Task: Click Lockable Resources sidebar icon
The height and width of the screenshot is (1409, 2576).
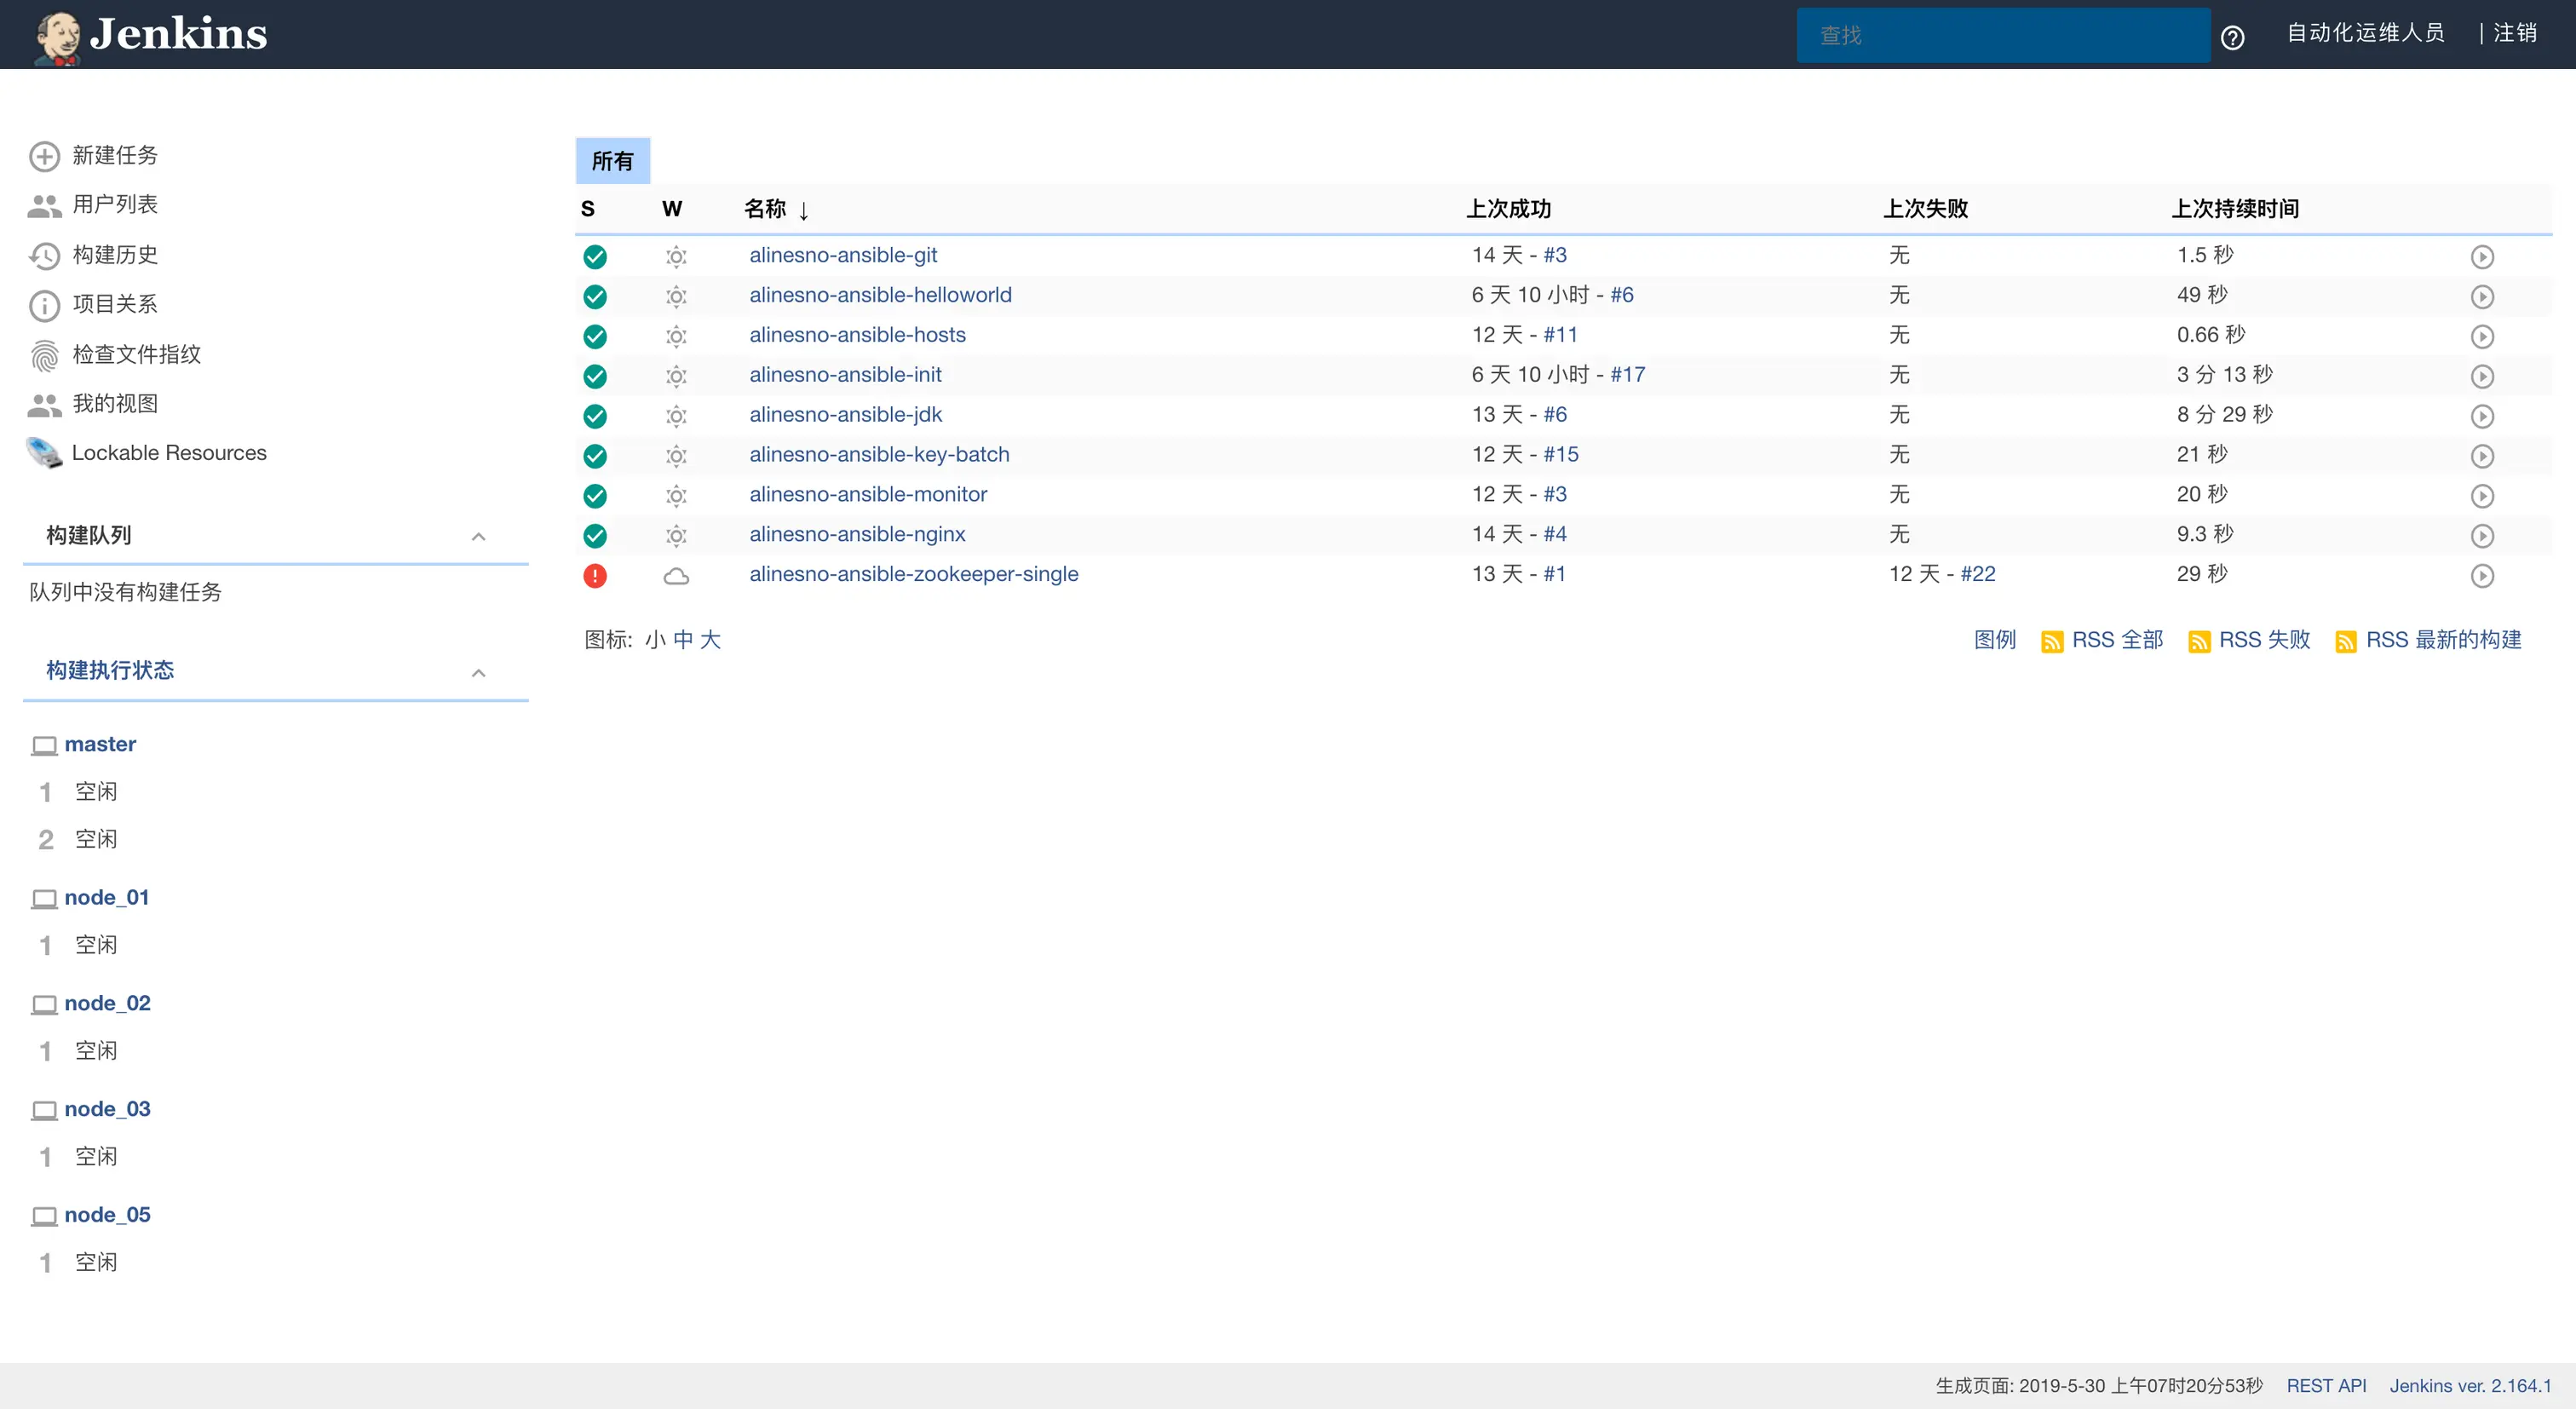Action: pos(44,453)
